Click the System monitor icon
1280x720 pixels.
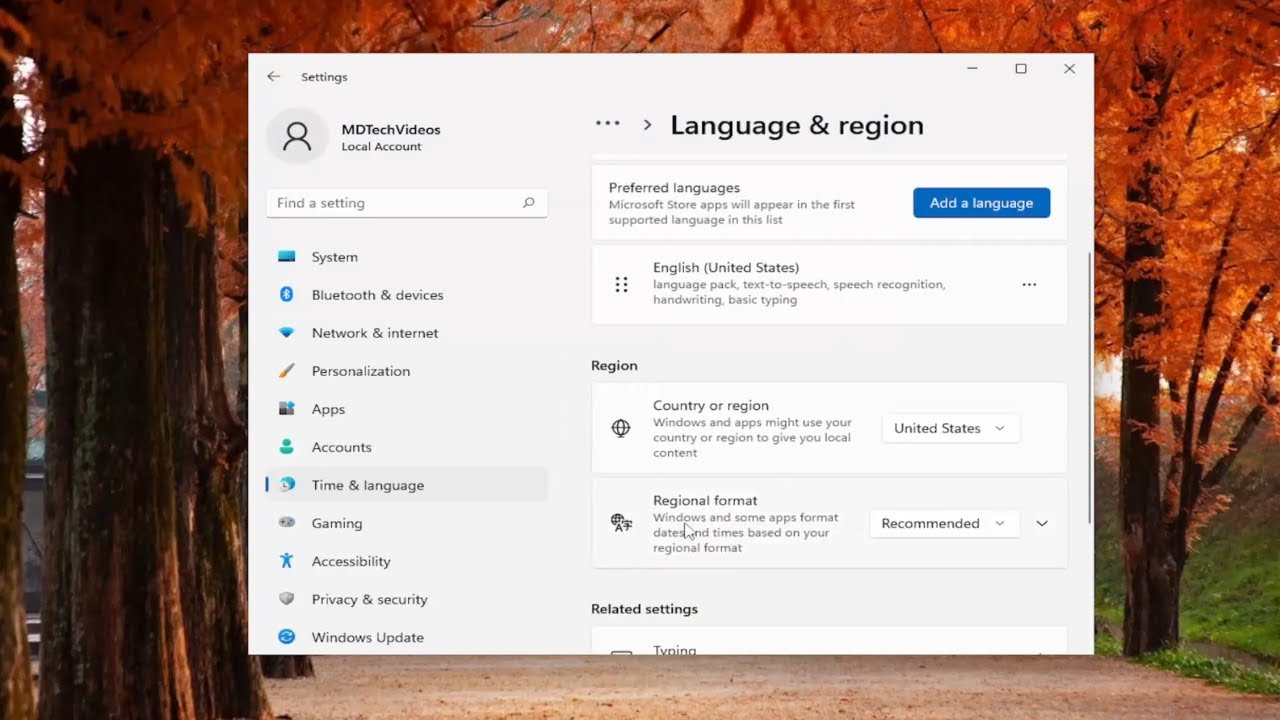tap(287, 257)
